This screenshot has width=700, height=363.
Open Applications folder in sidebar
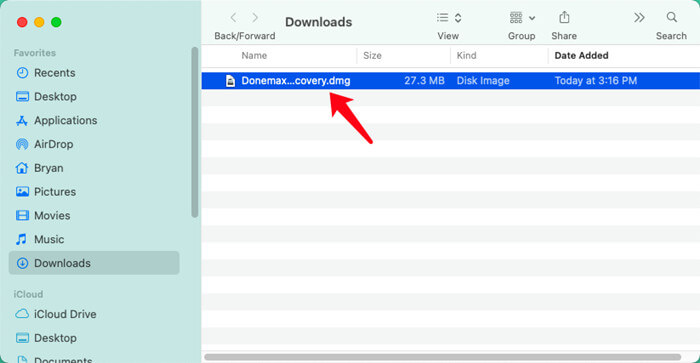[x=66, y=121]
